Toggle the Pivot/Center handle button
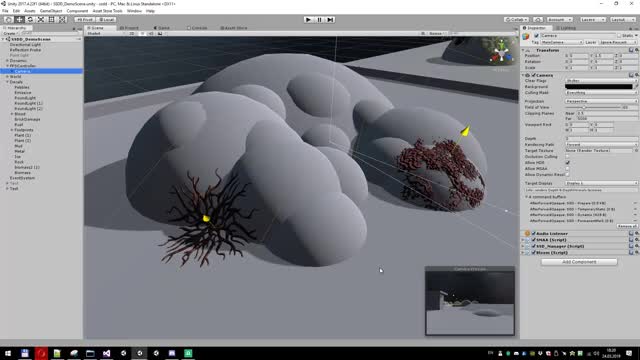The image size is (640, 360). click(84, 20)
